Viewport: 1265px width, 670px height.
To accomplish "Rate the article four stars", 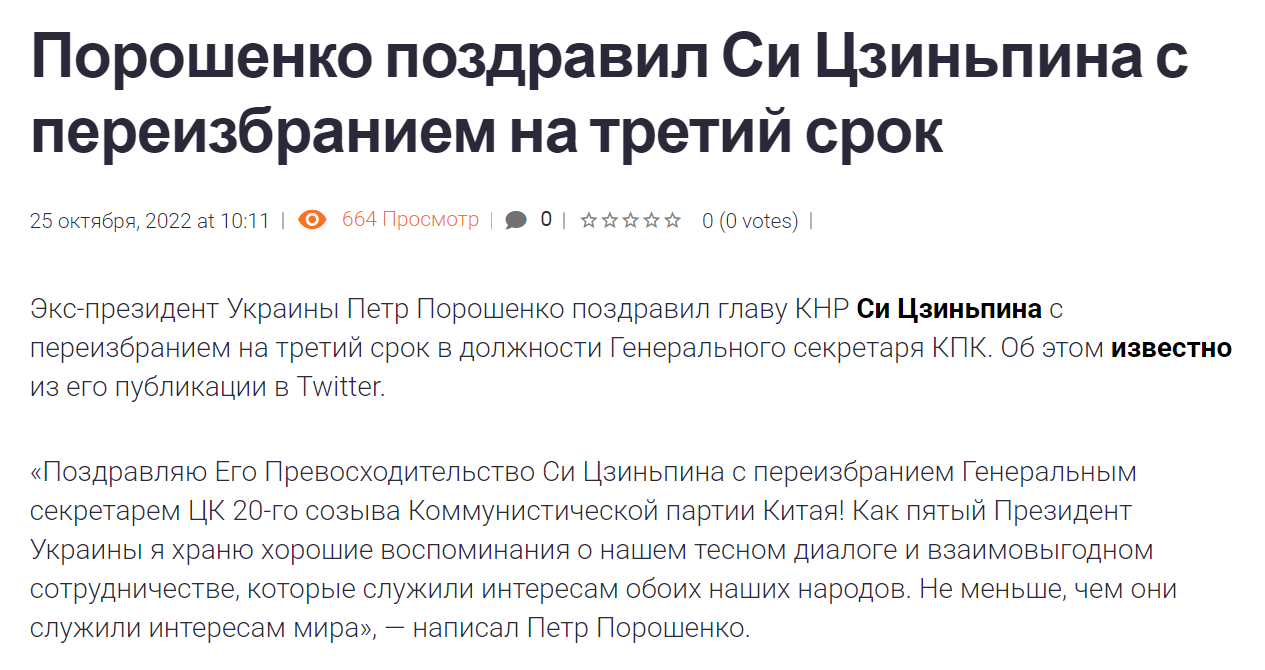I will pyautogui.click(x=651, y=220).
